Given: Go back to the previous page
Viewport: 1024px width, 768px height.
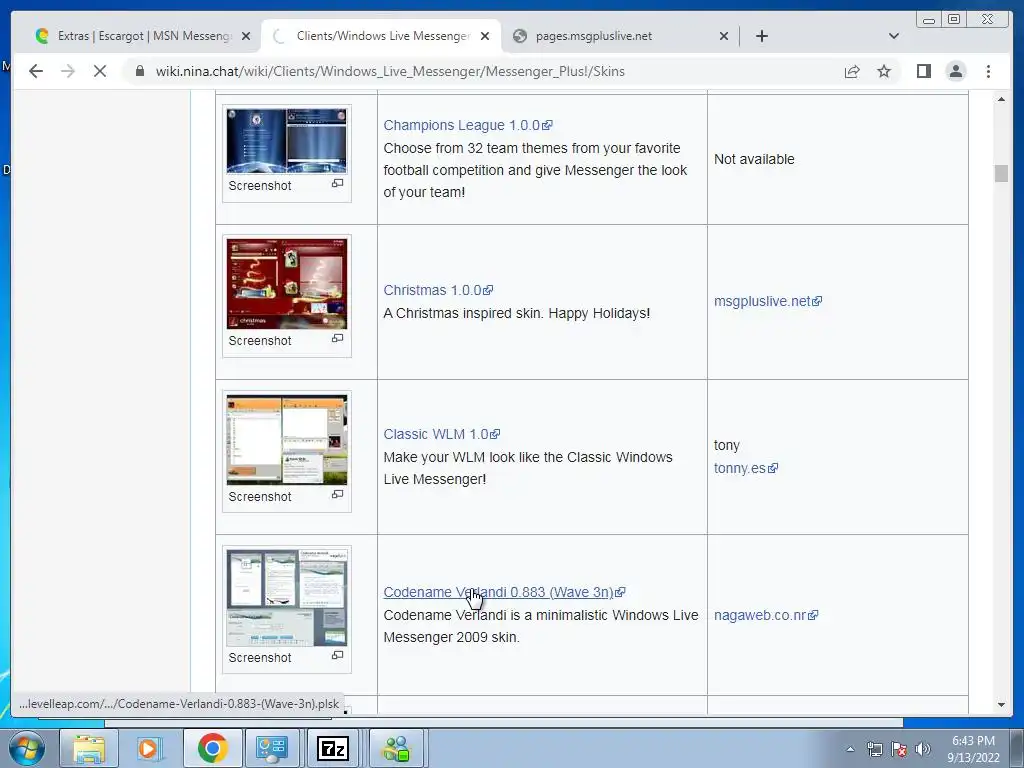Looking at the screenshot, I should pyautogui.click(x=36, y=71).
